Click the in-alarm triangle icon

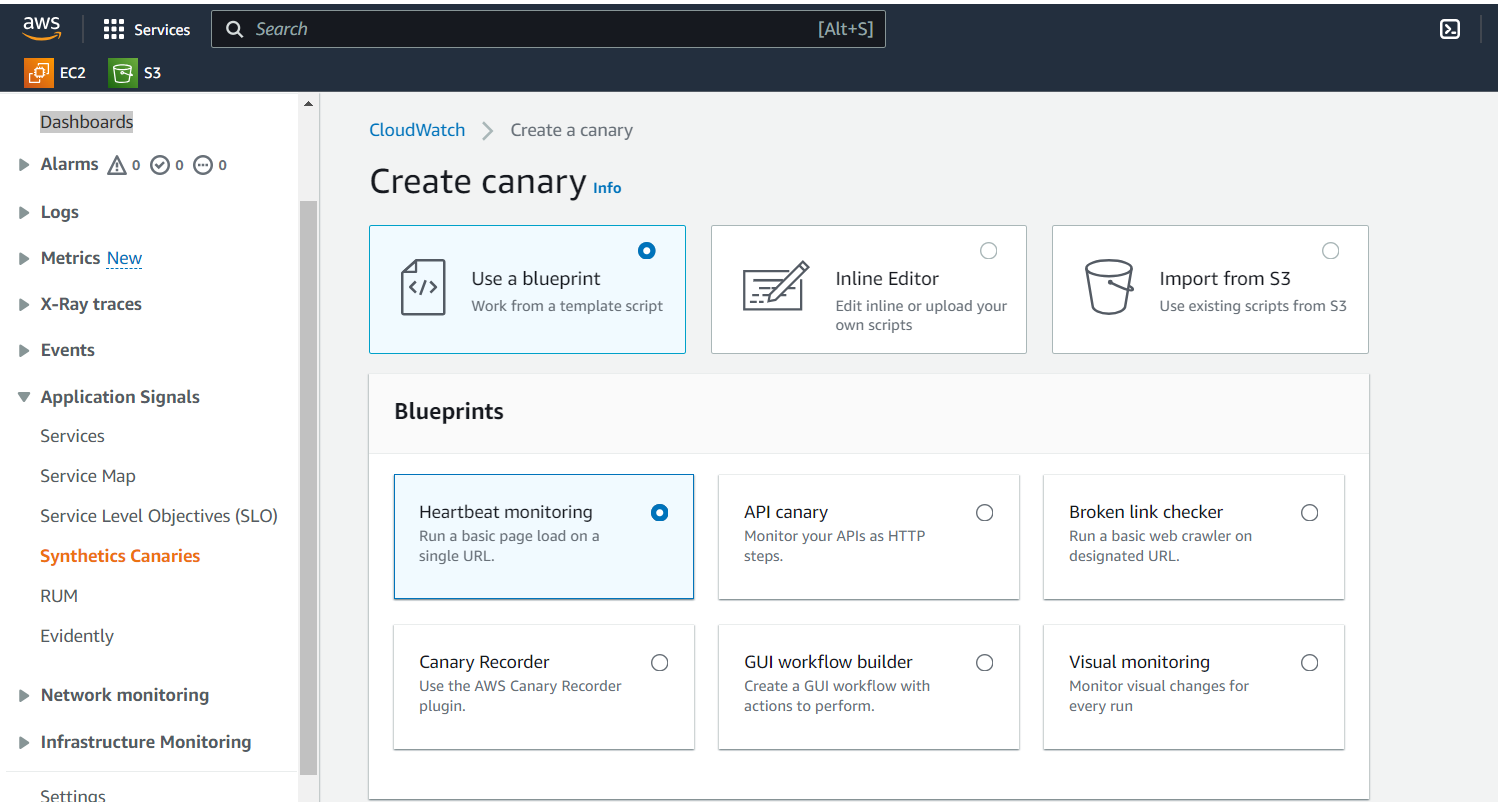pos(116,165)
